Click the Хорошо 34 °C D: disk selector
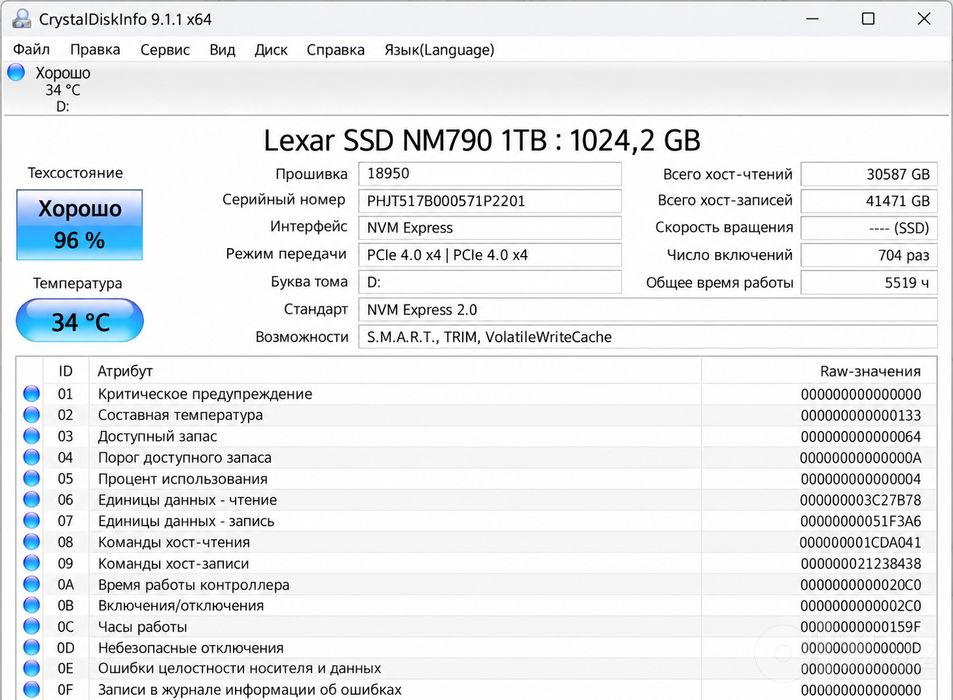 coord(51,89)
